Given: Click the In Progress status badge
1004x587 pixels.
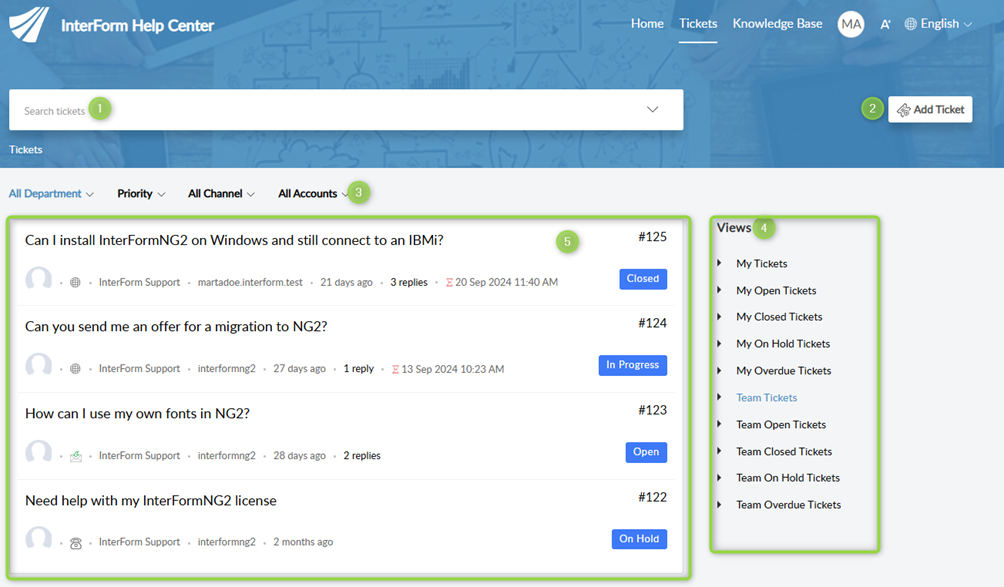Looking at the screenshot, I should pyautogui.click(x=633, y=366).
